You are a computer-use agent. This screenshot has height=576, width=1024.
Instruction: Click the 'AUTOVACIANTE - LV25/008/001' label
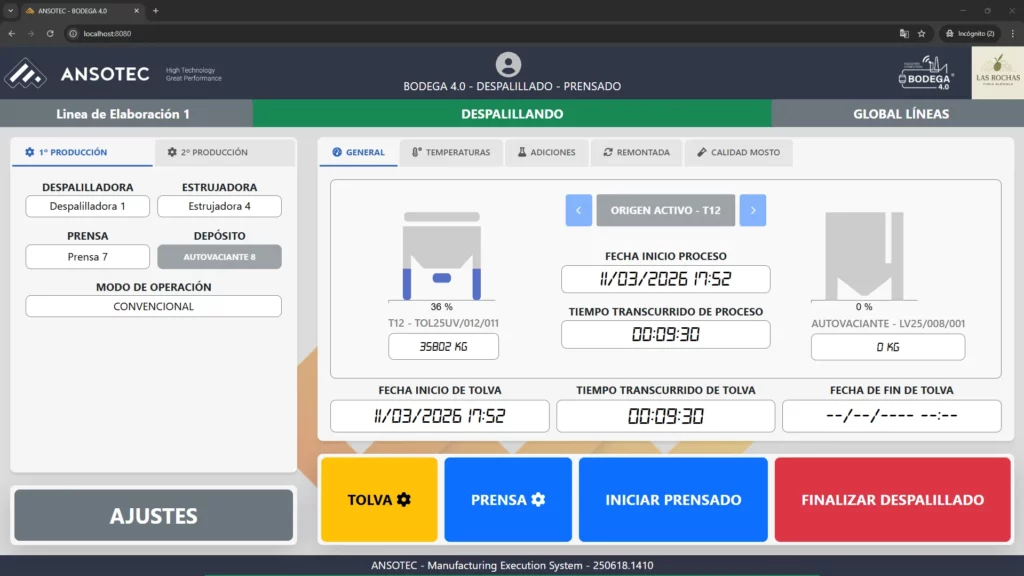point(888,323)
